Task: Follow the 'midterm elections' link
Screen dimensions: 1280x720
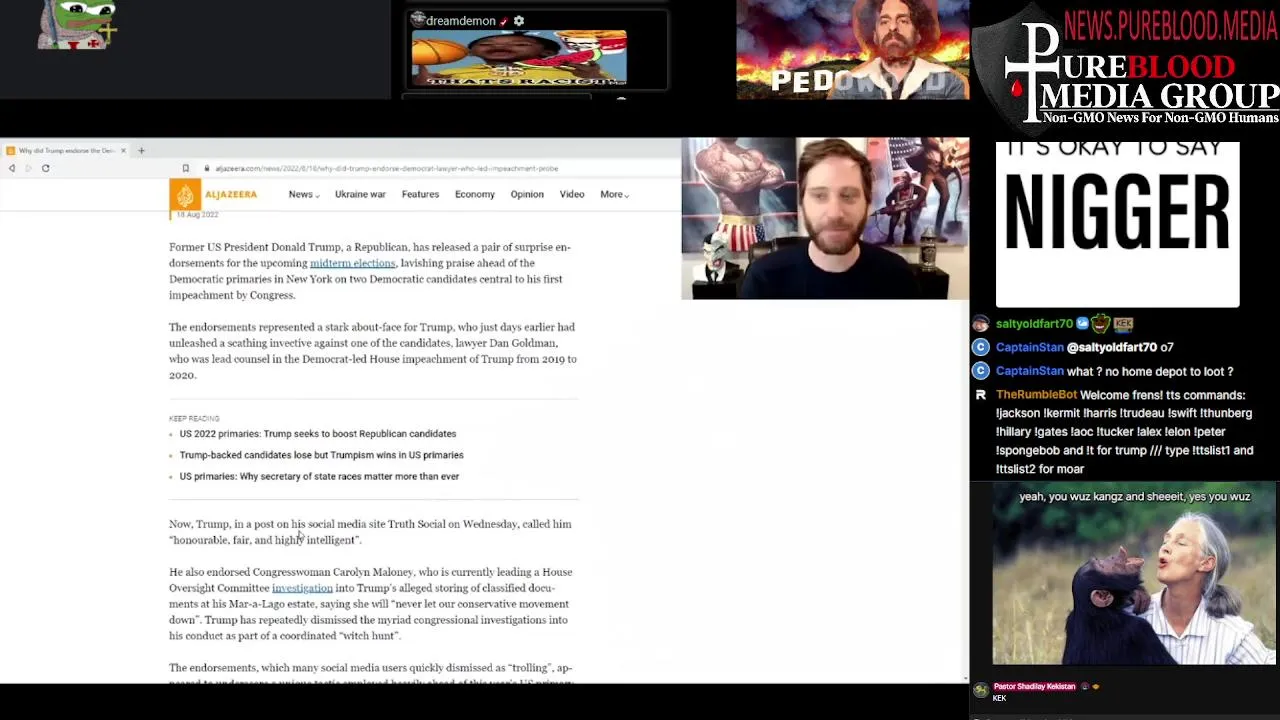Action: click(x=352, y=263)
